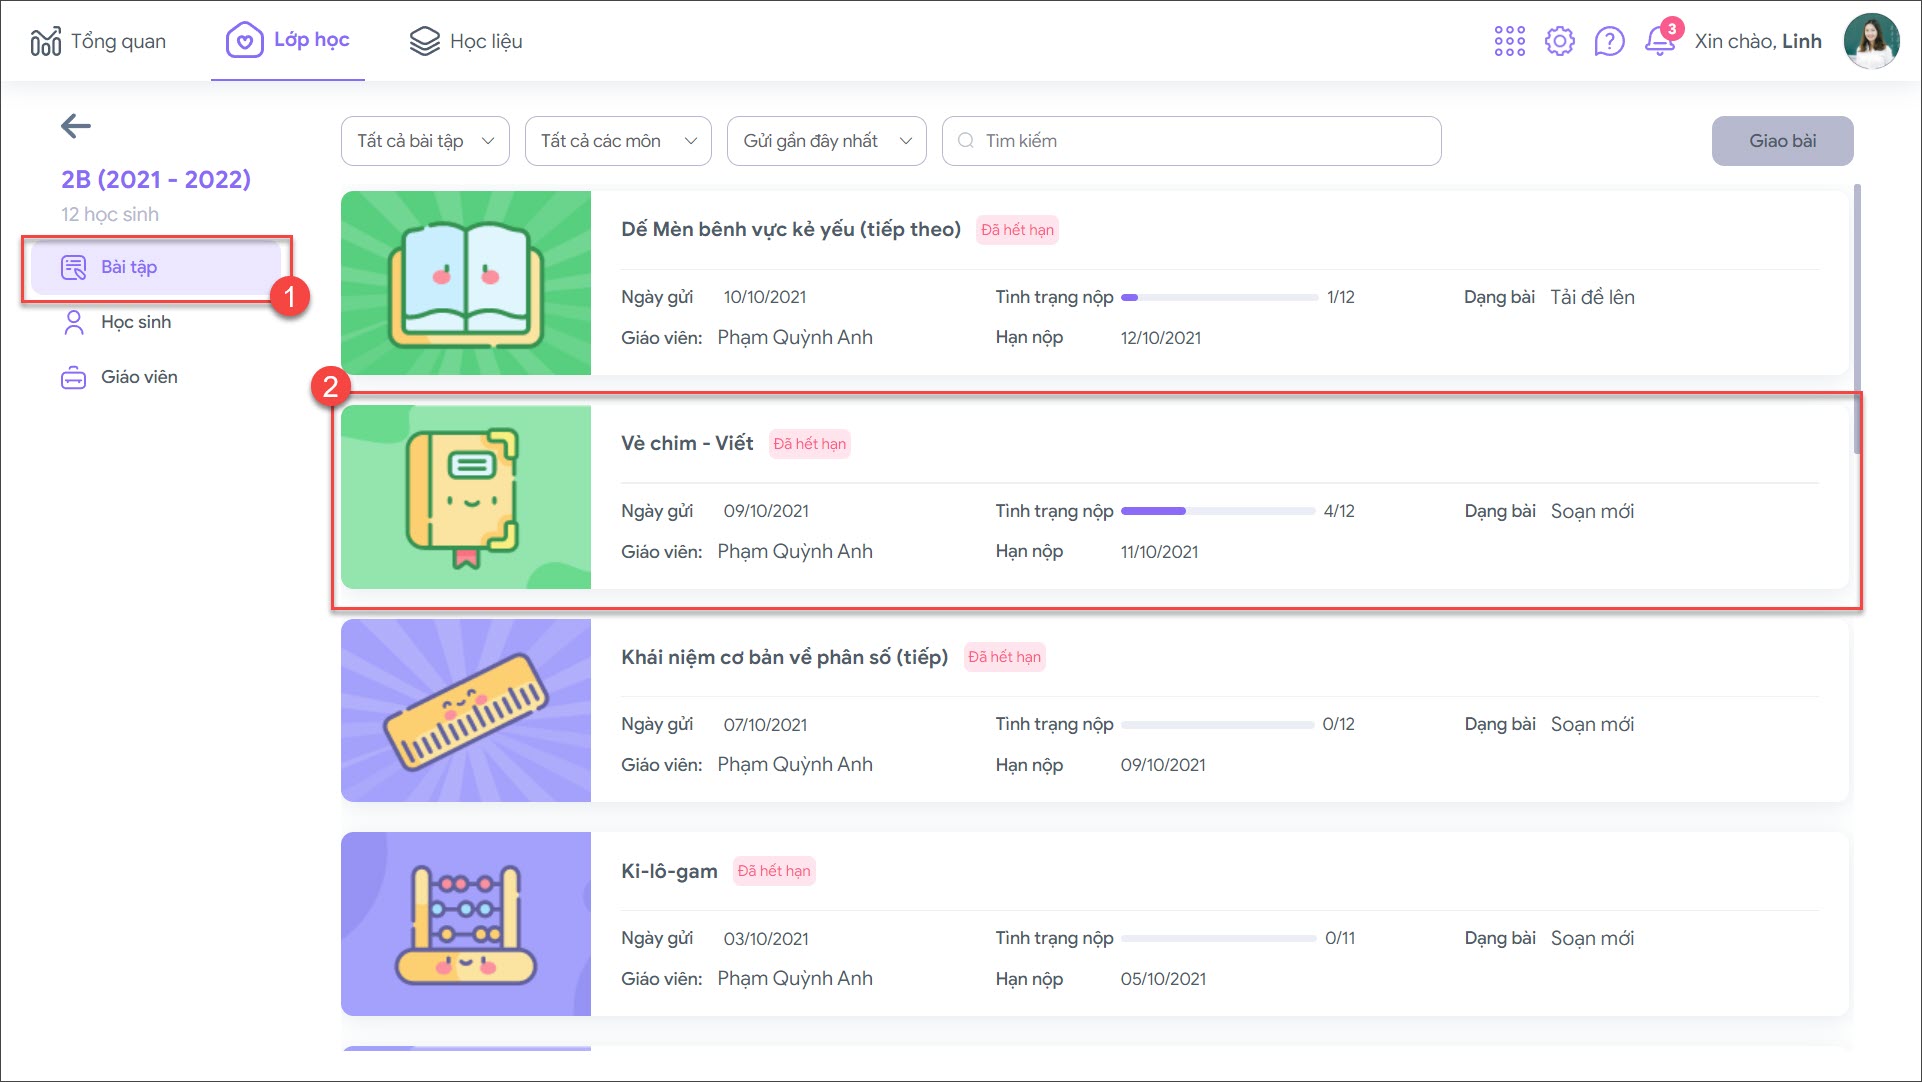Click the ruler thumbnail of Khái niệm assignment
Image resolution: width=1922 pixels, height=1082 pixels.
pos(466,710)
